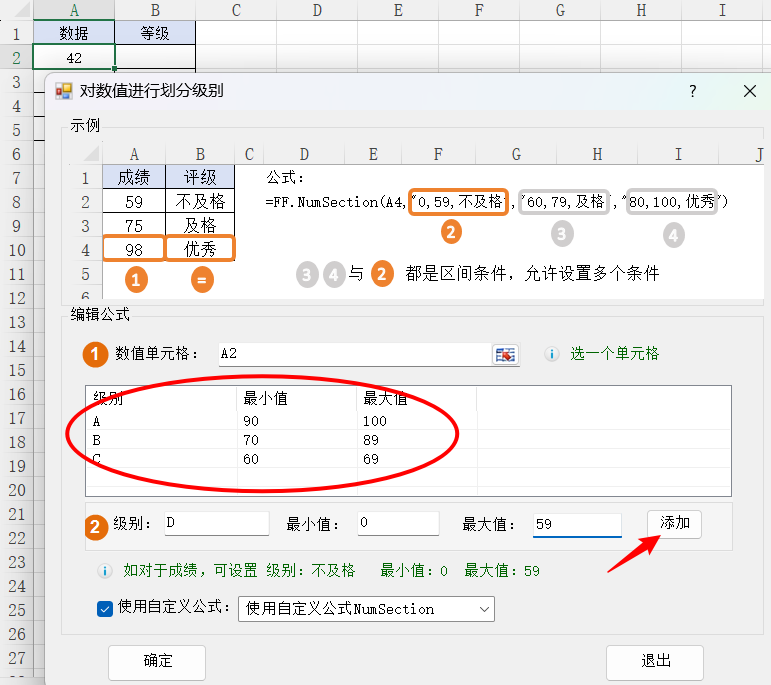771x685 pixels.
Task: Click info icon beside the score hint
Action: point(104,571)
